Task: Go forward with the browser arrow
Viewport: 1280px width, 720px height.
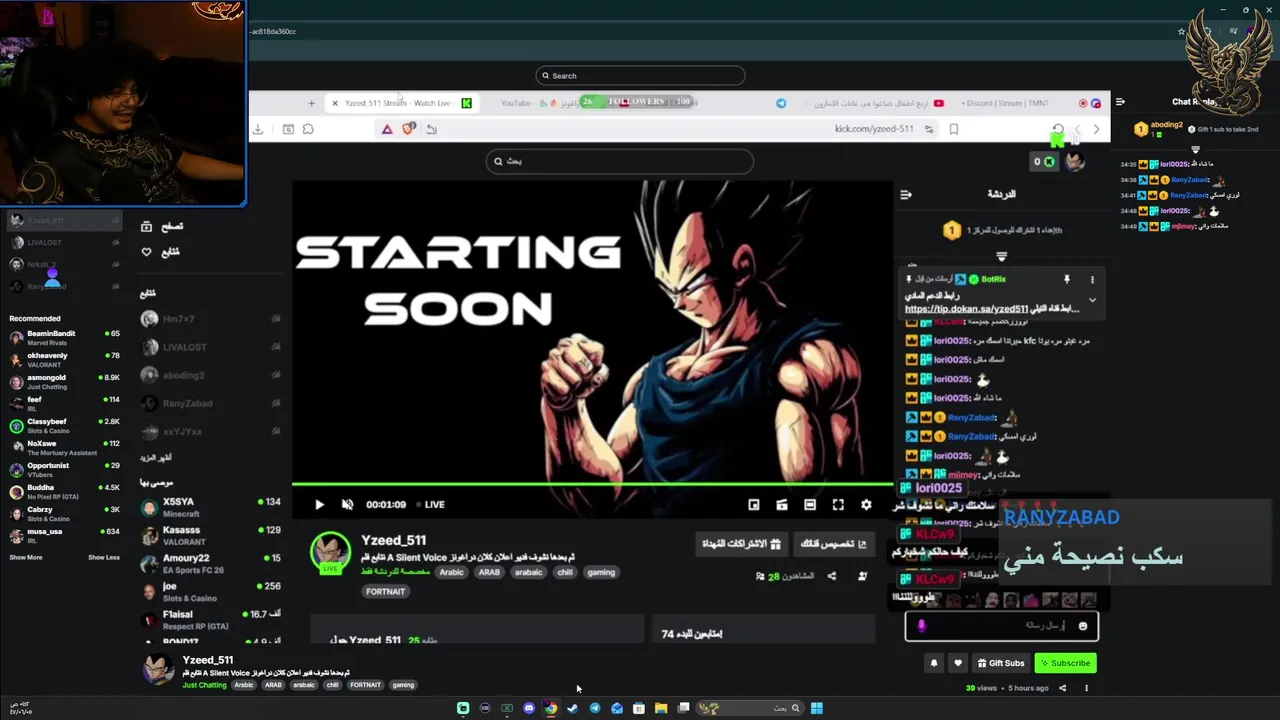Action: pos(1096,129)
